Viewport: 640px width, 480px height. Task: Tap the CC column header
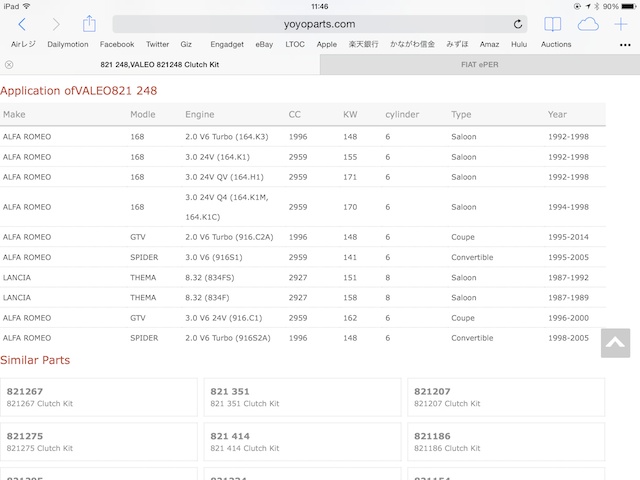coord(295,114)
